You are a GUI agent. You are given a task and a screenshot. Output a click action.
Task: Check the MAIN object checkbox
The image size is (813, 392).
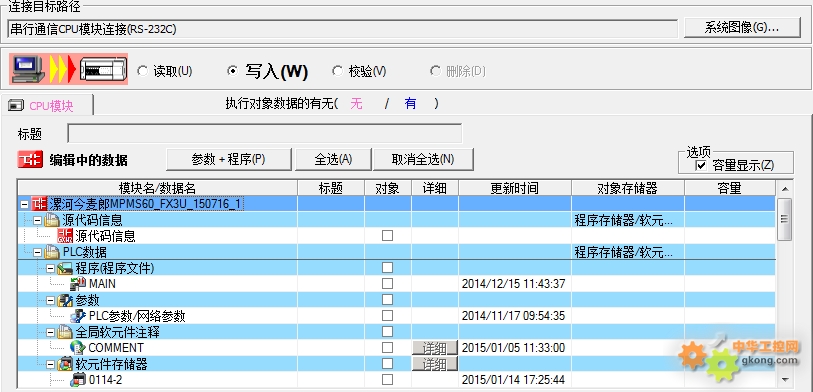click(x=387, y=284)
